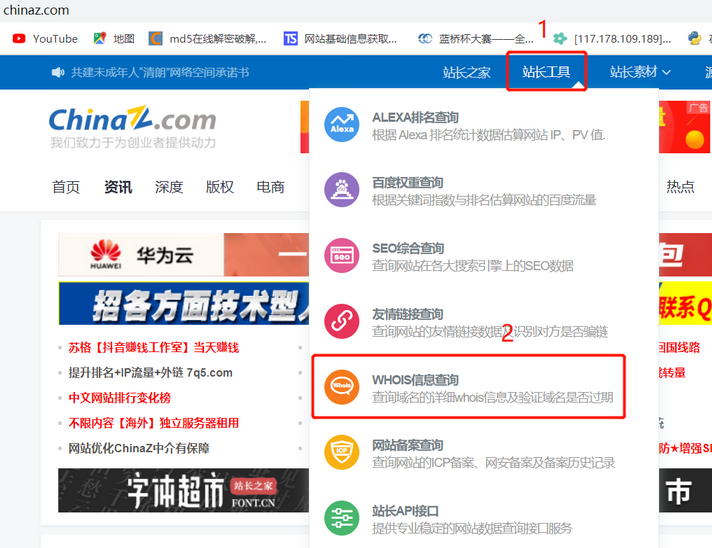The width and height of the screenshot is (712, 548).
Task: Open 不限内容海外独立服务器租用 link
Action: [x=153, y=423]
